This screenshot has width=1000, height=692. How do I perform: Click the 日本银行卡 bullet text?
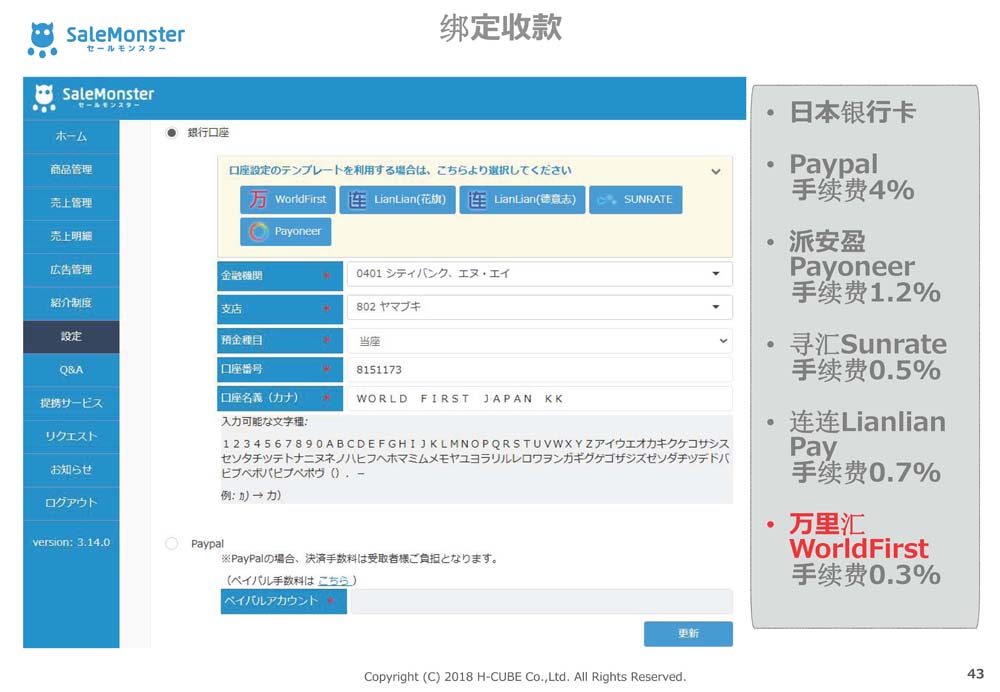point(853,112)
